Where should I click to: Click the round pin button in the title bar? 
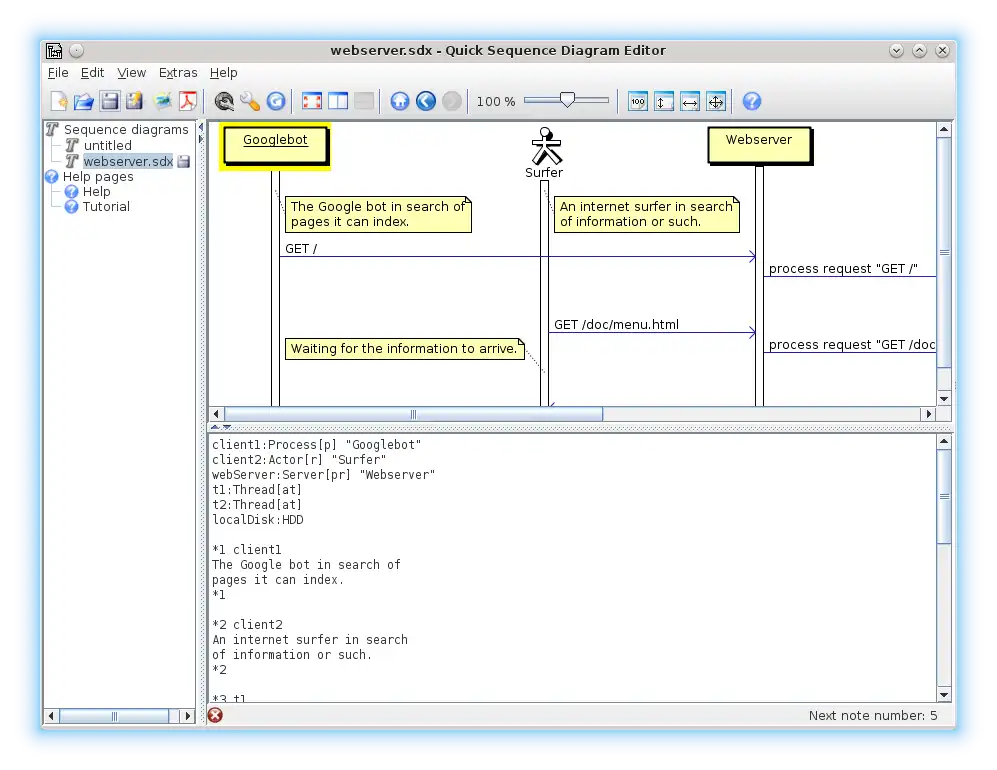point(76,50)
